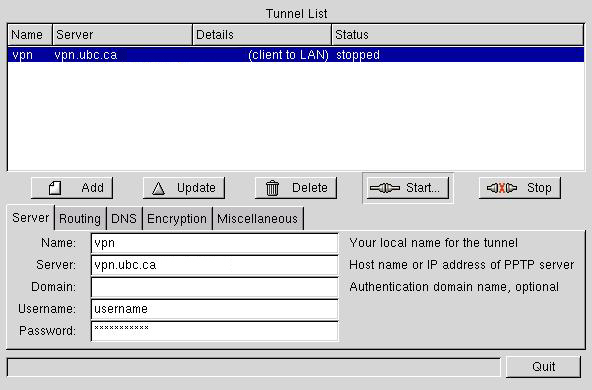Click the Details column header
592x390 pixels.
[262, 35]
